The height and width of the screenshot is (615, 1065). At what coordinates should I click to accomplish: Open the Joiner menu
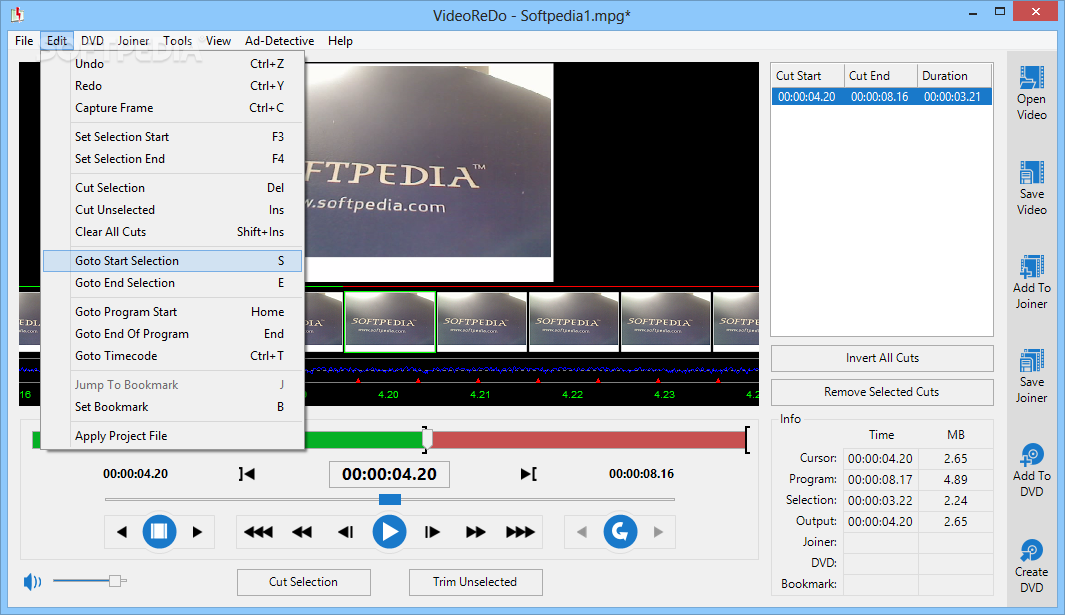pos(133,41)
